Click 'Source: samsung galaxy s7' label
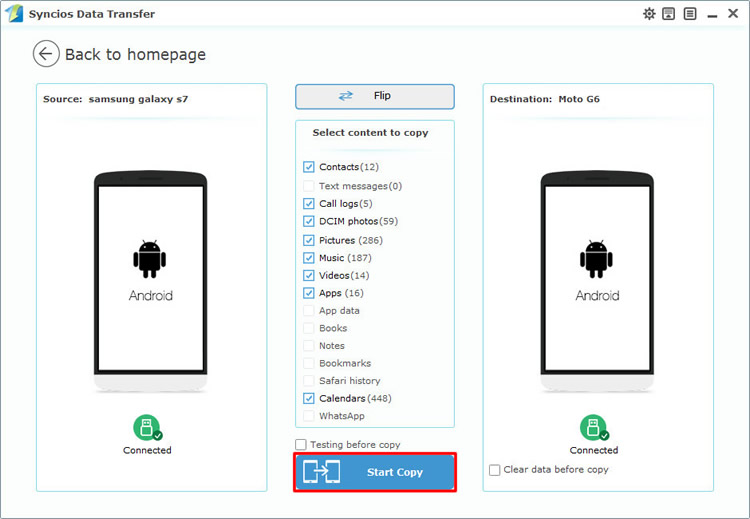750x519 pixels. click(x=115, y=99)
